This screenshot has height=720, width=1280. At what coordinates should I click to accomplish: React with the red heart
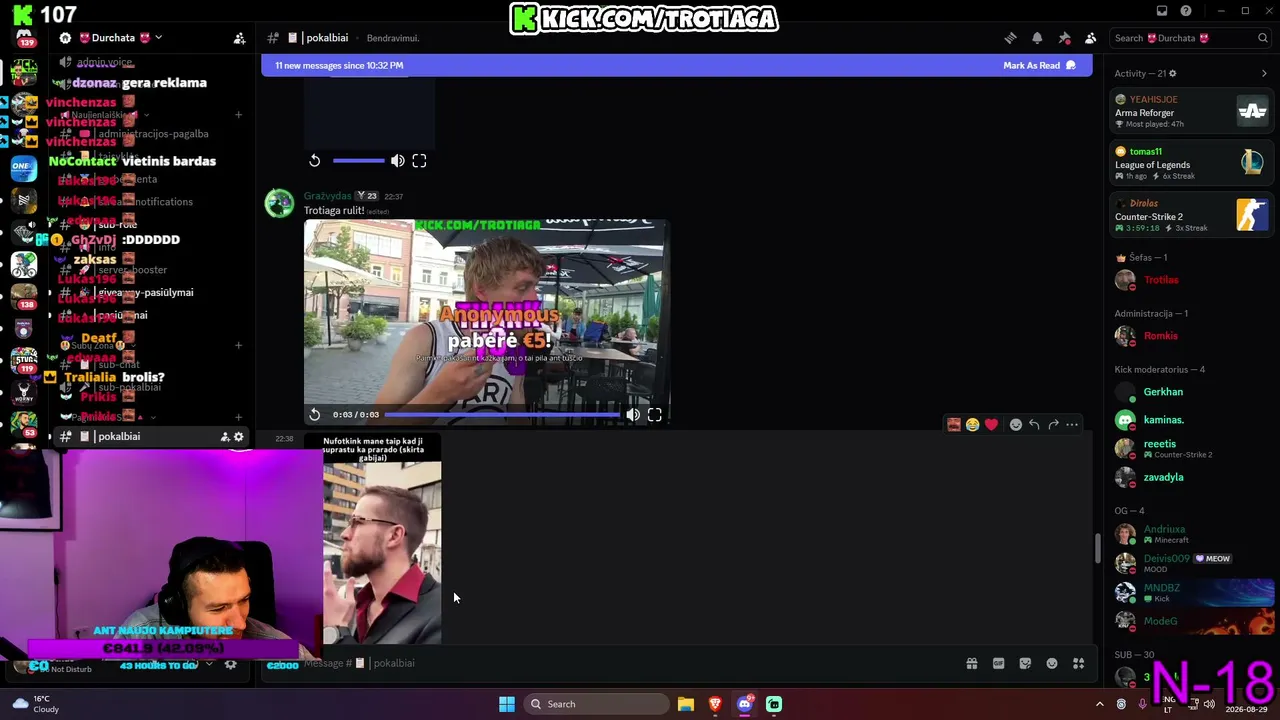[991, 425]
